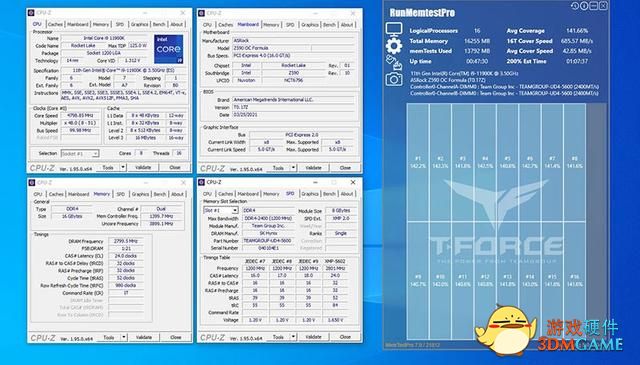
Task: Open the Graphics tab in SPD window
Action: tap(310, 194)
